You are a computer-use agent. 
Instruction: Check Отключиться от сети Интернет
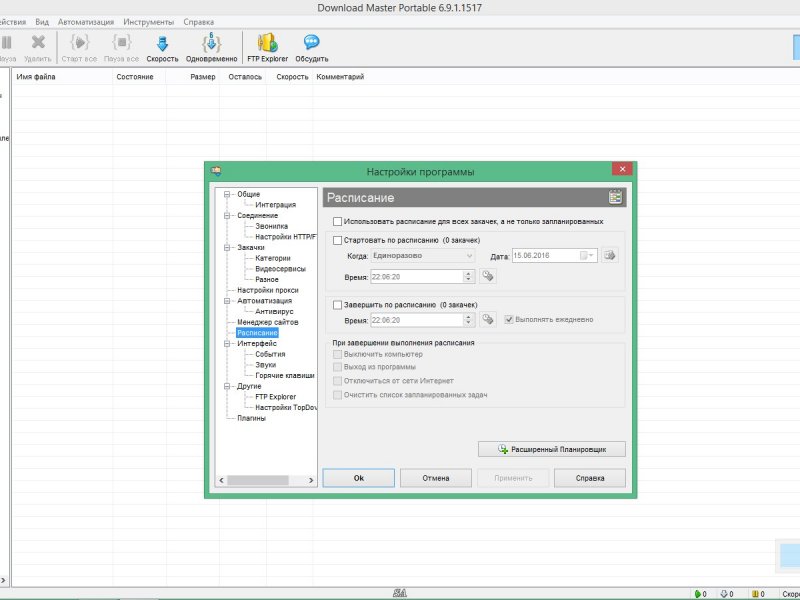click(337, 381)
